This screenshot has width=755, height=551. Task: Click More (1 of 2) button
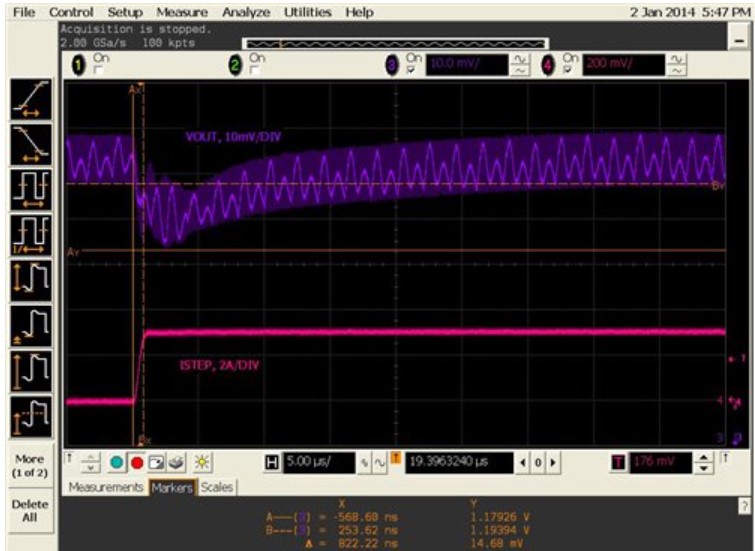point(28,464)
